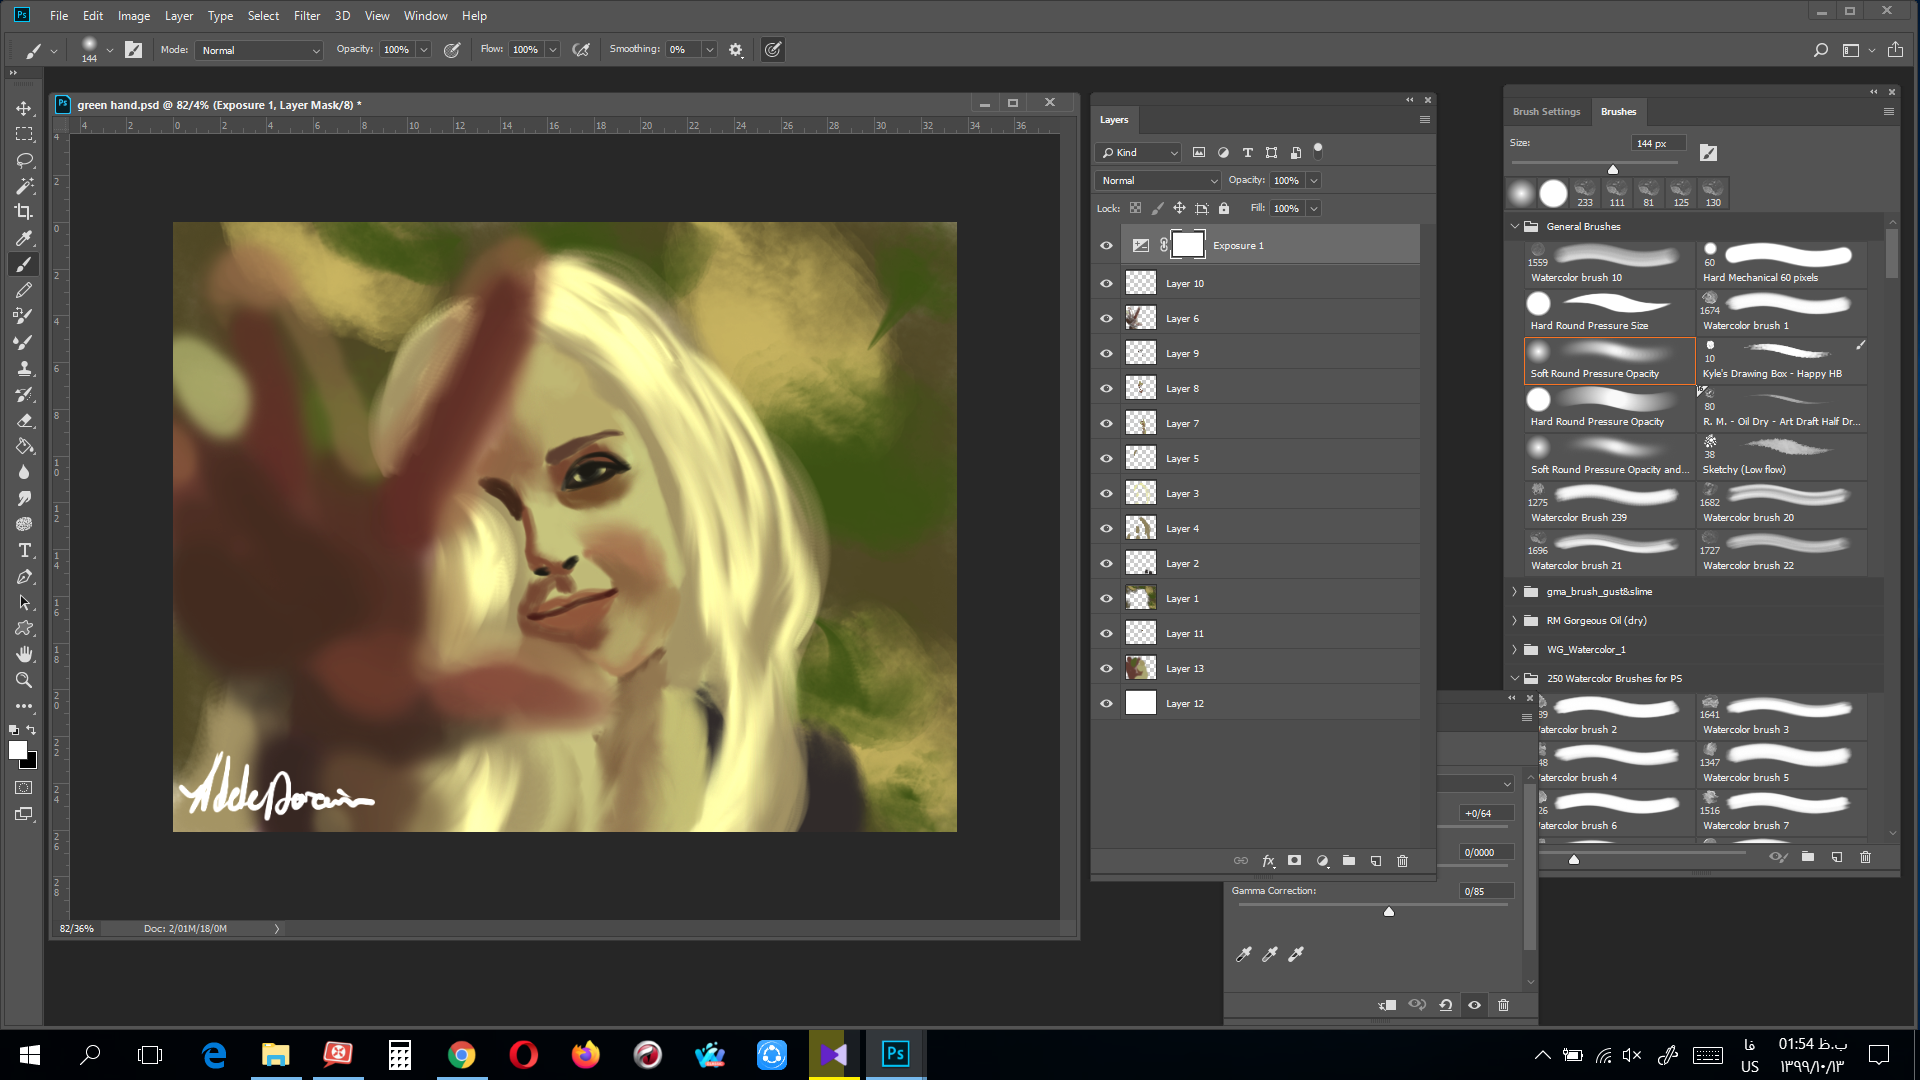Toggle airbrush-style build-up effects
This screenshot has width=1920, height=1080.
(580, 50)
